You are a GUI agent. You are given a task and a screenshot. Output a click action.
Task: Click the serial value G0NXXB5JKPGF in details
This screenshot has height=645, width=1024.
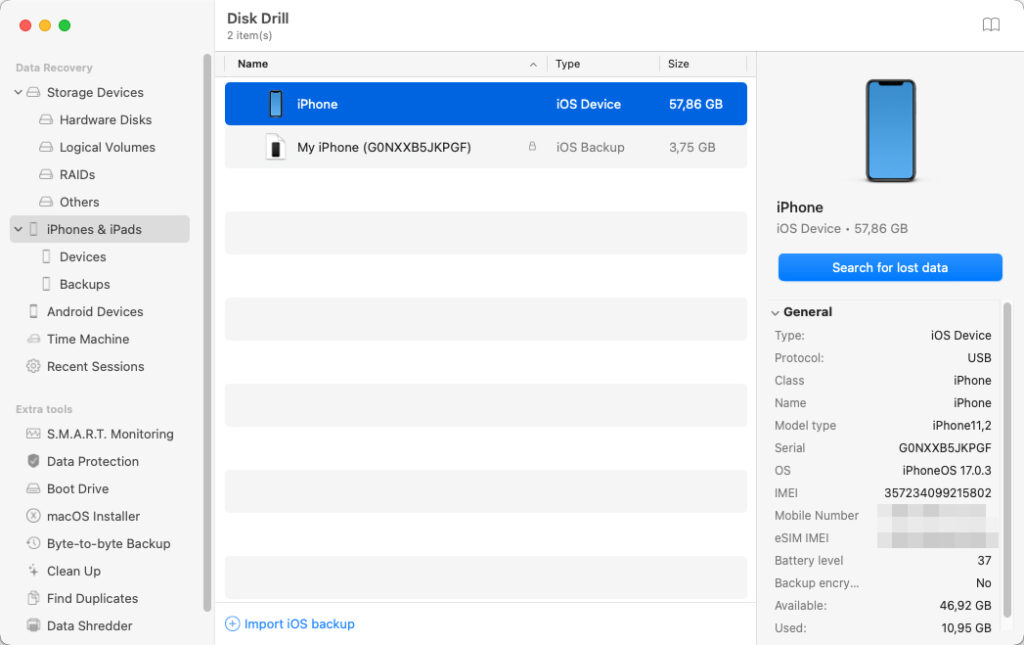(944, 448)
